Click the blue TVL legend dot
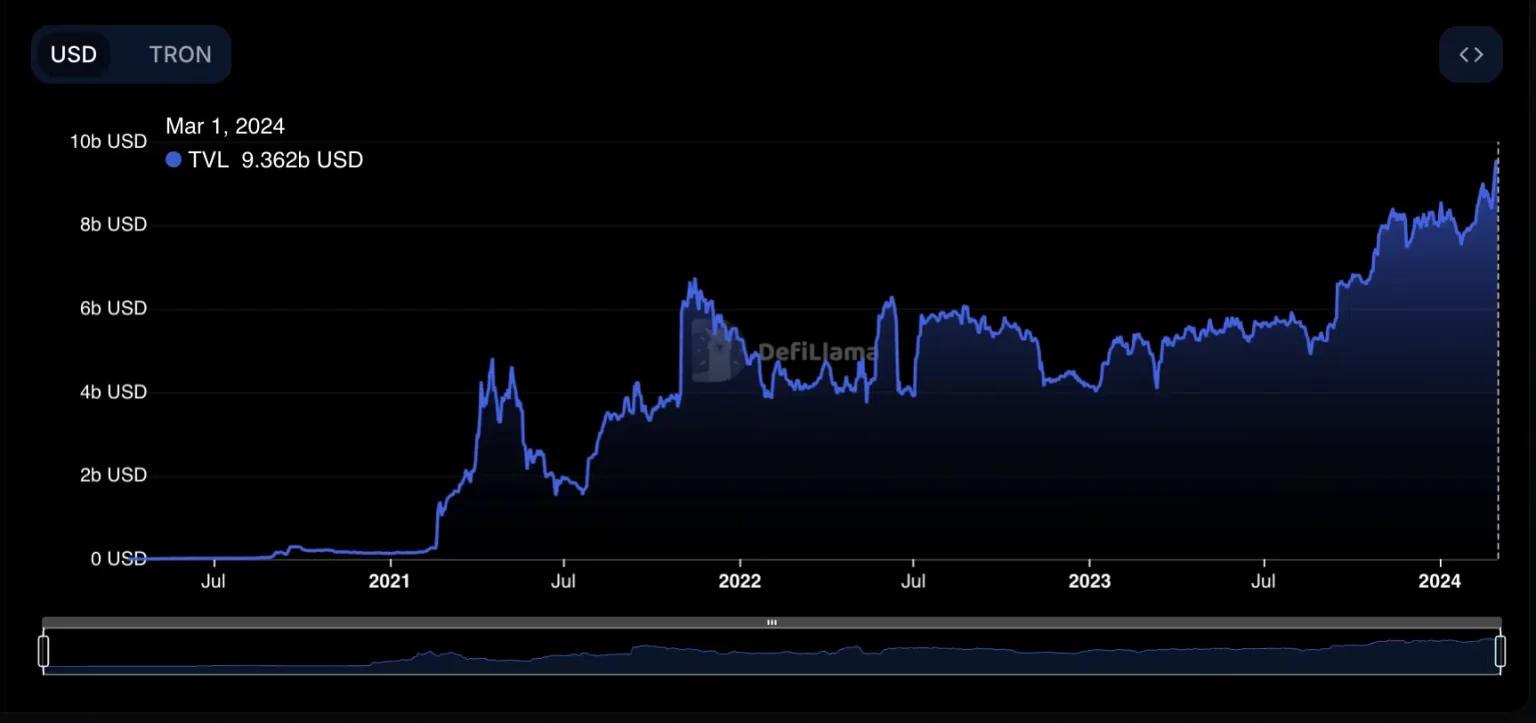Viewport: 1536px width, 723px height. (x=174, y=160)
